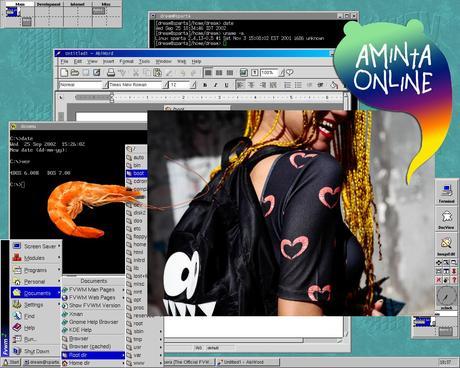Click the Undo arrow in AbiWord toolbar

[183, 73]
